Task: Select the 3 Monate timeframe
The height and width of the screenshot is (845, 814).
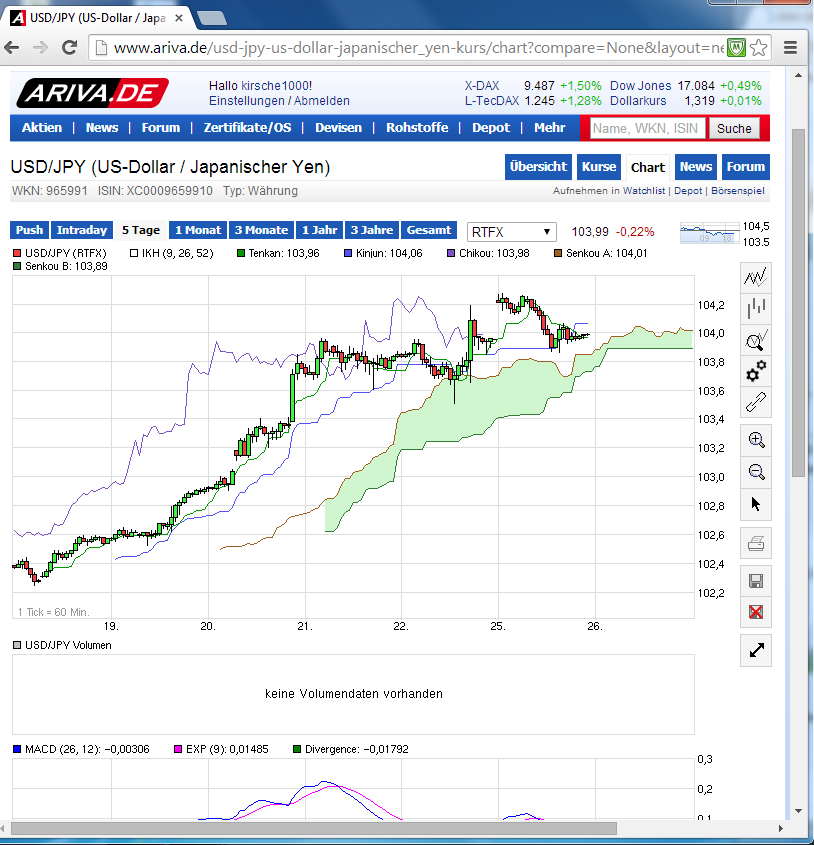Action: coord(261,230)
